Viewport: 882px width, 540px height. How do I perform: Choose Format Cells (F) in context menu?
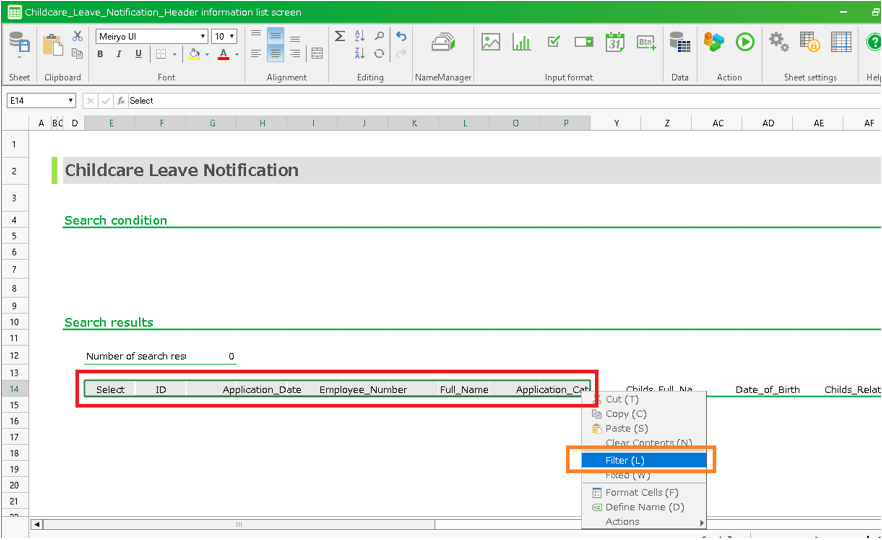point(641,492)
